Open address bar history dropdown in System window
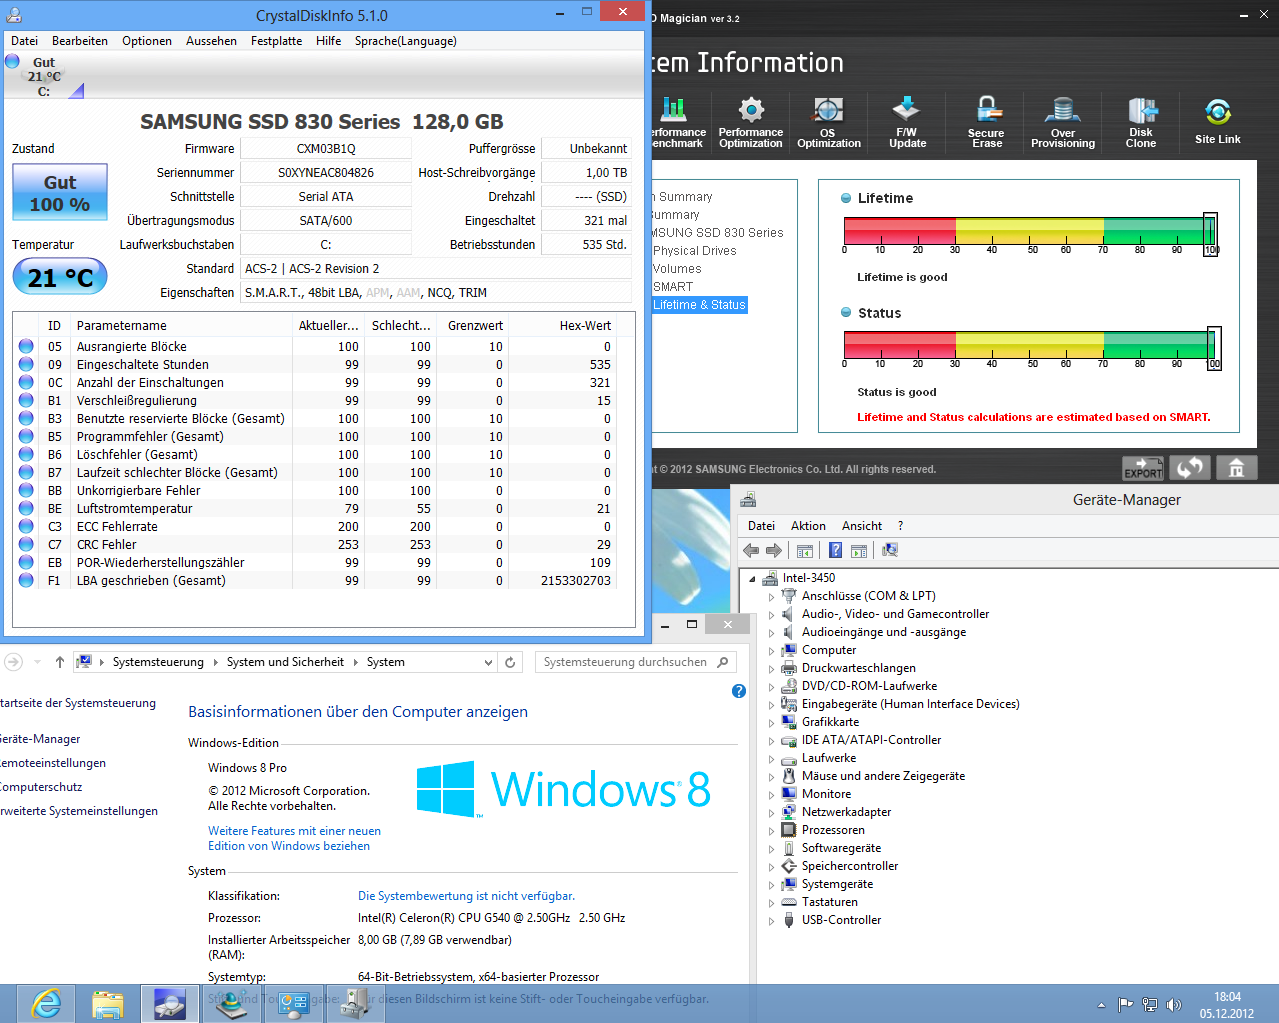 click(488, 662)
